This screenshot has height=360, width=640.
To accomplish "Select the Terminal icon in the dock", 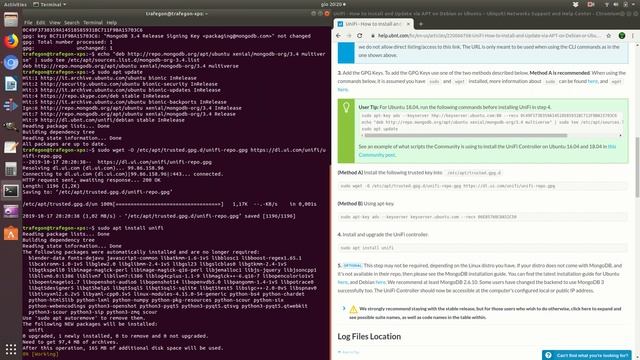I will pyautogui.click(x=11, y=191).
